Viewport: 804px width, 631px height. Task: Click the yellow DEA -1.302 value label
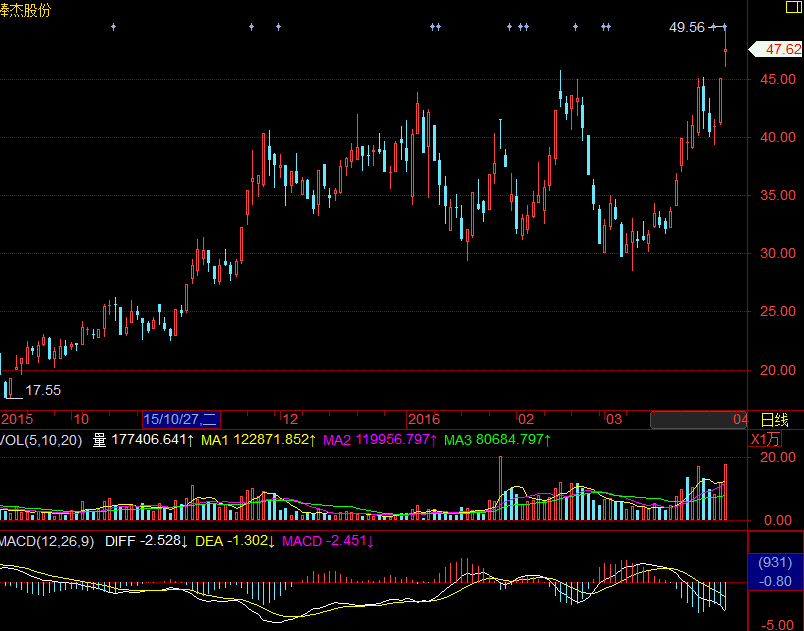234,541
